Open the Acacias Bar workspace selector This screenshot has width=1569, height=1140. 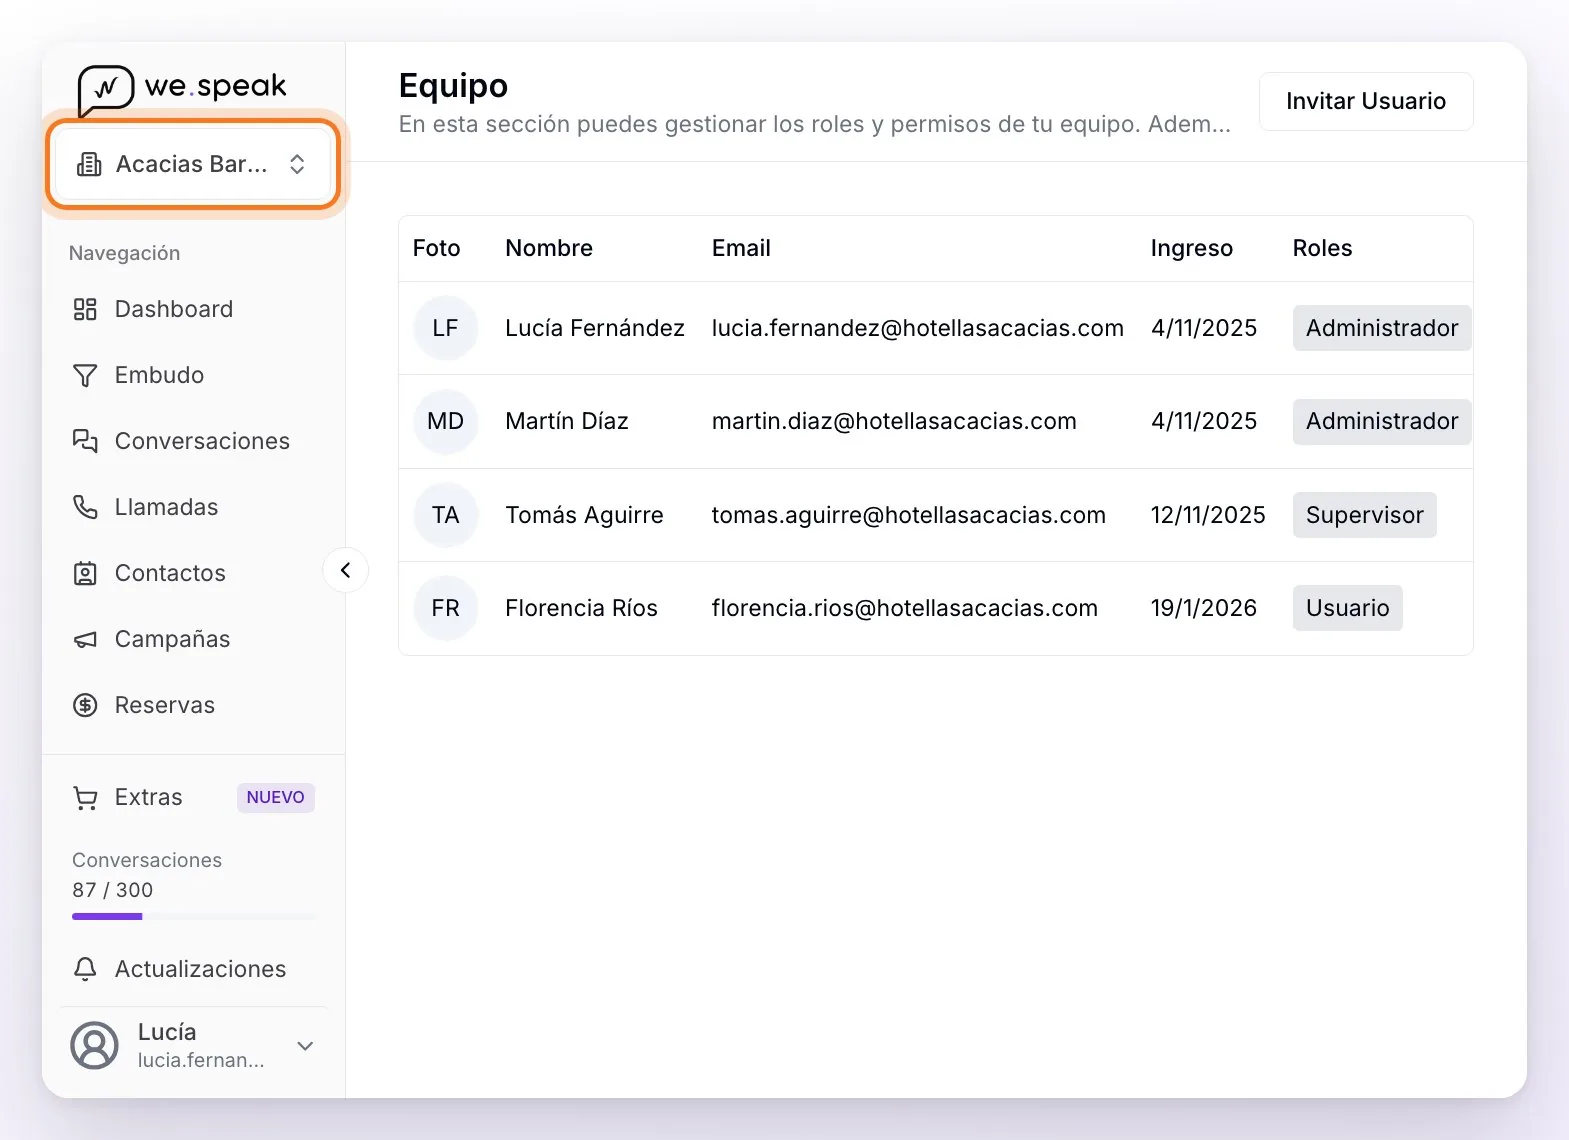coord(193,164)
